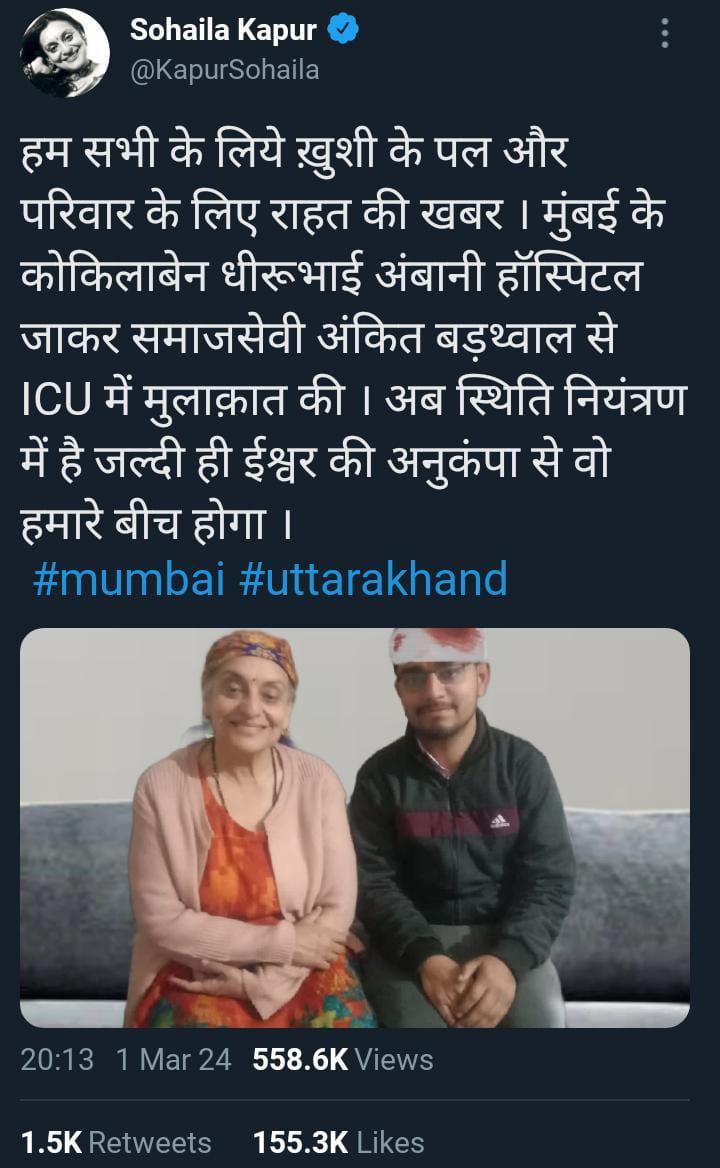
Task: Click the Likes label beside 155.3K
Action: tap(390, 1142)
